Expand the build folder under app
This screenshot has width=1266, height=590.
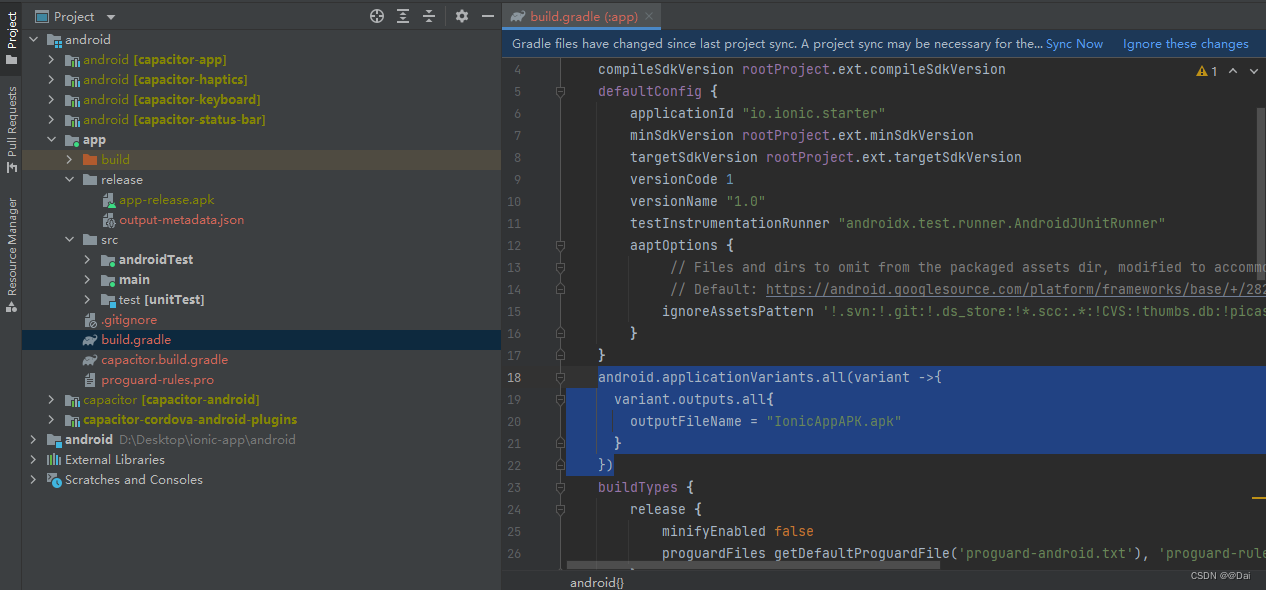point(69,160)
